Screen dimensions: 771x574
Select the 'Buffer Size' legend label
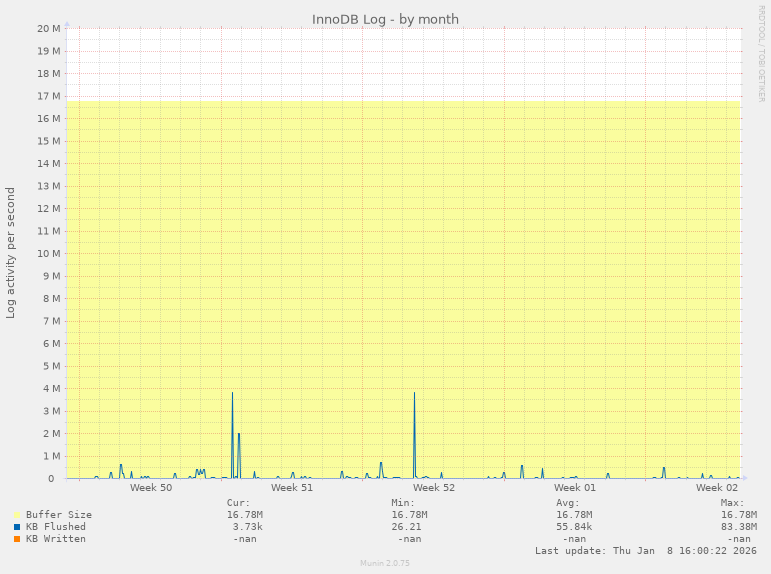coord(59,514)
